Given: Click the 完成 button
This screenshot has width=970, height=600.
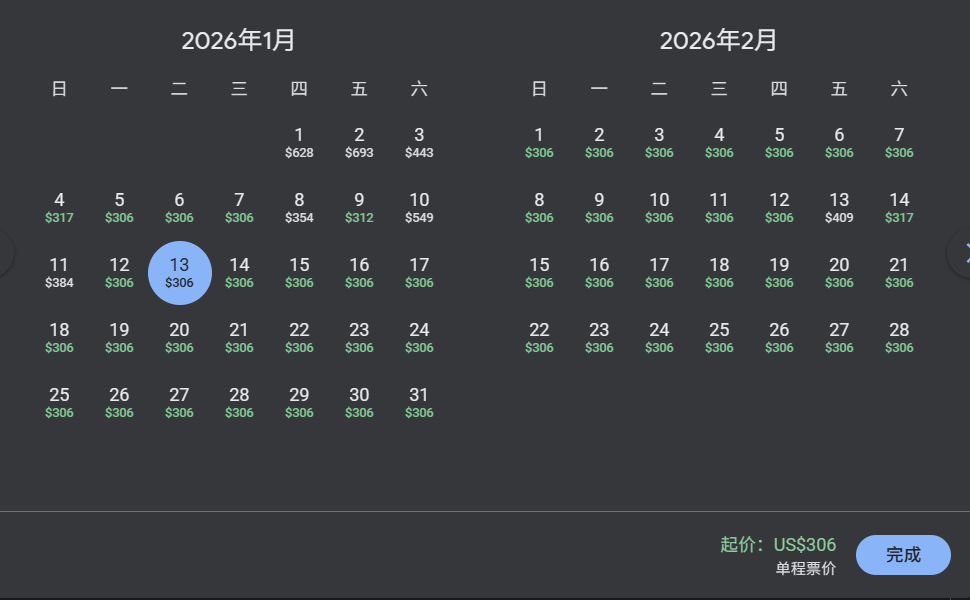Looking at the screenshot, I should pyautogui.click(x=902, y=555).
